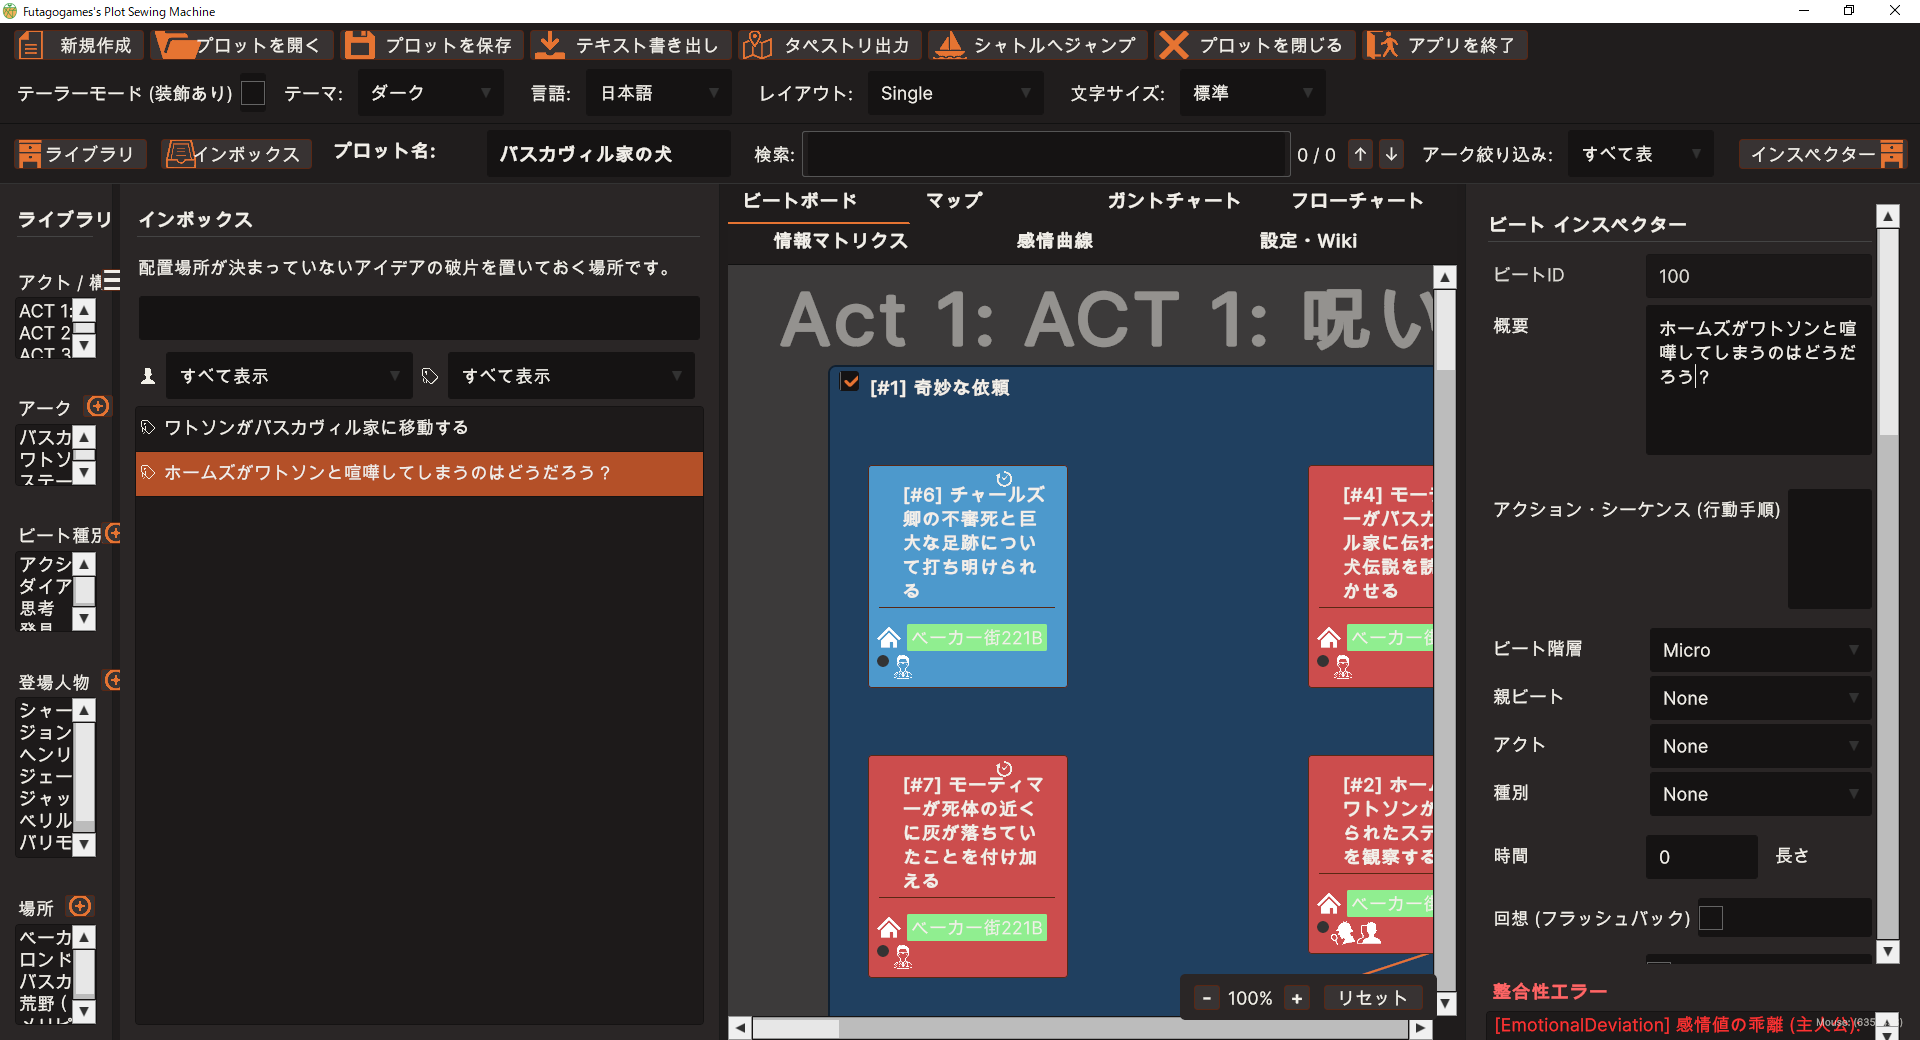Image resolution: width=1920 pixels, height=1040 pixels.
Task: Zoom out with the minus button
Action: pos(1207,998)
